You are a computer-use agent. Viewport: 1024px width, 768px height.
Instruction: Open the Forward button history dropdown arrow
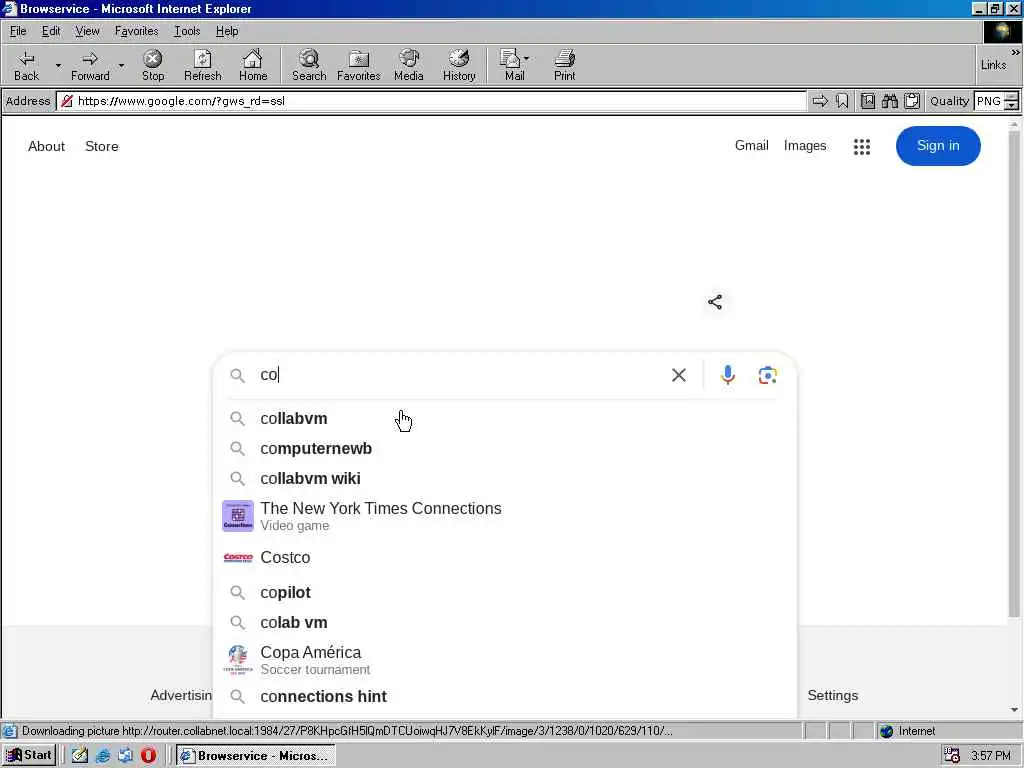coord(121,65)
